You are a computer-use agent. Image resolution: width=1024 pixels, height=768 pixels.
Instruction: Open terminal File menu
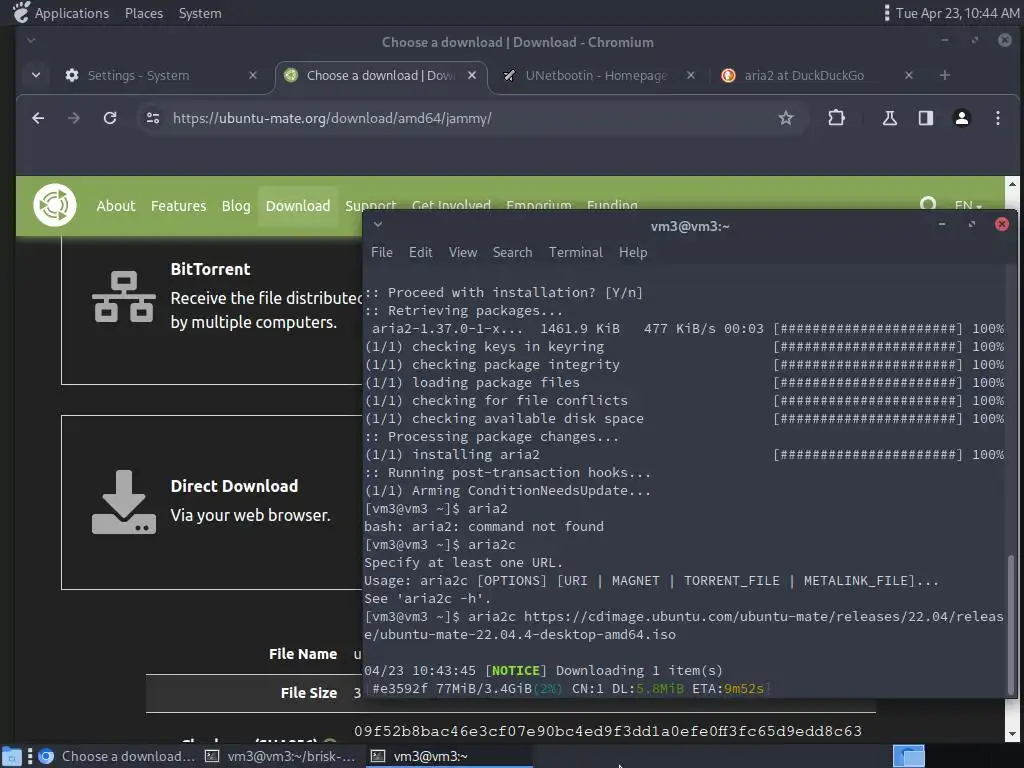[381, 253]
